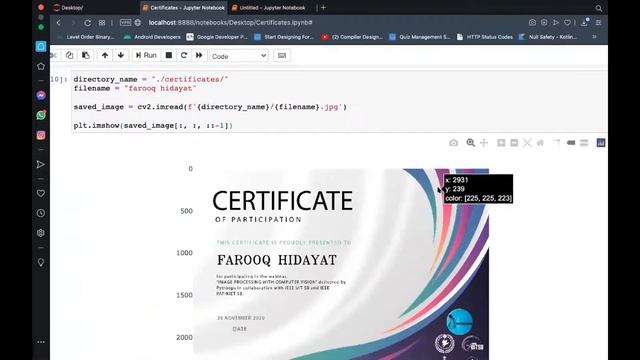Screen dimensions: 640x360
Task: Open sidebar bookmarks heart icon
Action: point(41,193)
